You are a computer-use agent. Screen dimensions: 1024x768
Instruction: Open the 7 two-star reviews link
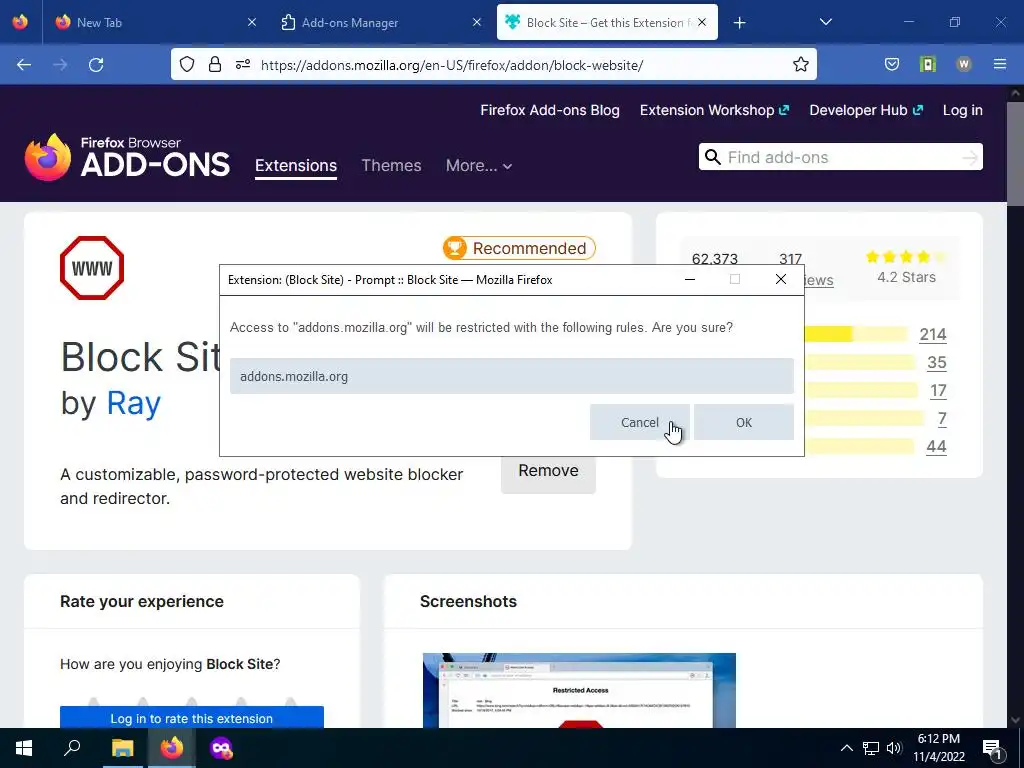tap(942, 419)
